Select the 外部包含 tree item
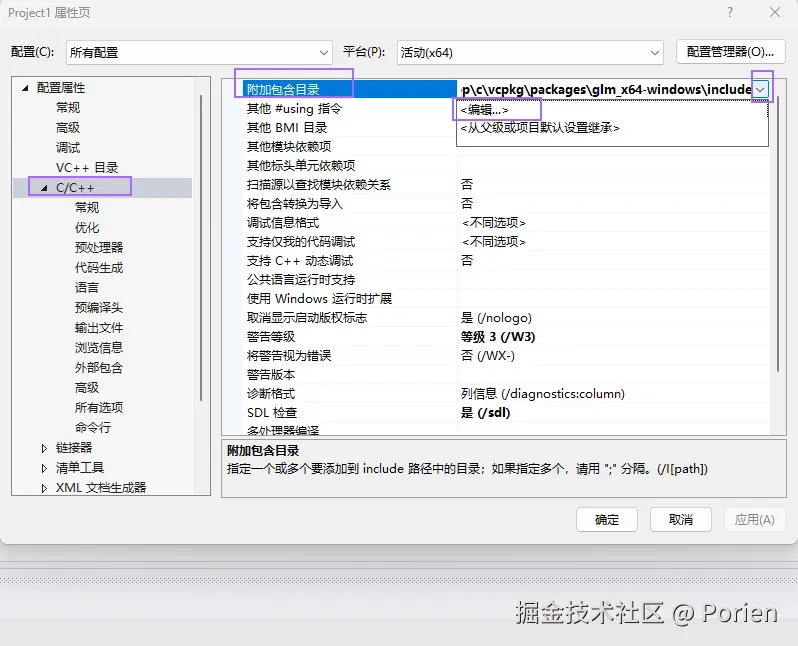Image resolution: width=798 pixels, height=646 pixels. point(99,368)
